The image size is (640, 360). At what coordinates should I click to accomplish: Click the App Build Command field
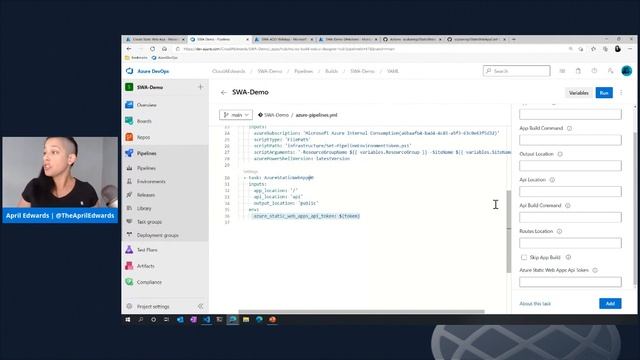click(x=570, y=140)
